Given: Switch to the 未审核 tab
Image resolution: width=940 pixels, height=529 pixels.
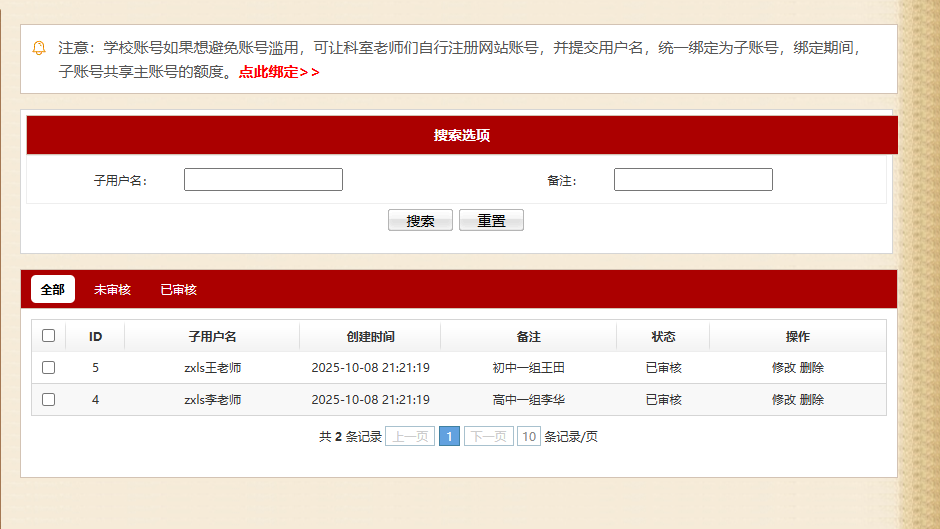Looking at the screenshot, I should (112, 289).
